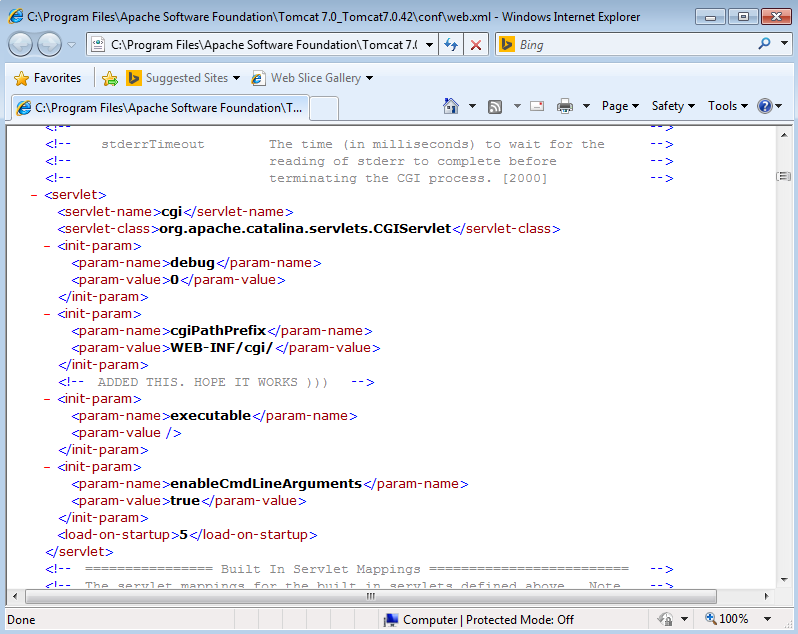Collapse the init-param containing executable
This screenshot has height=634, width=798.
pyautogui.click(x=47, y=399)
